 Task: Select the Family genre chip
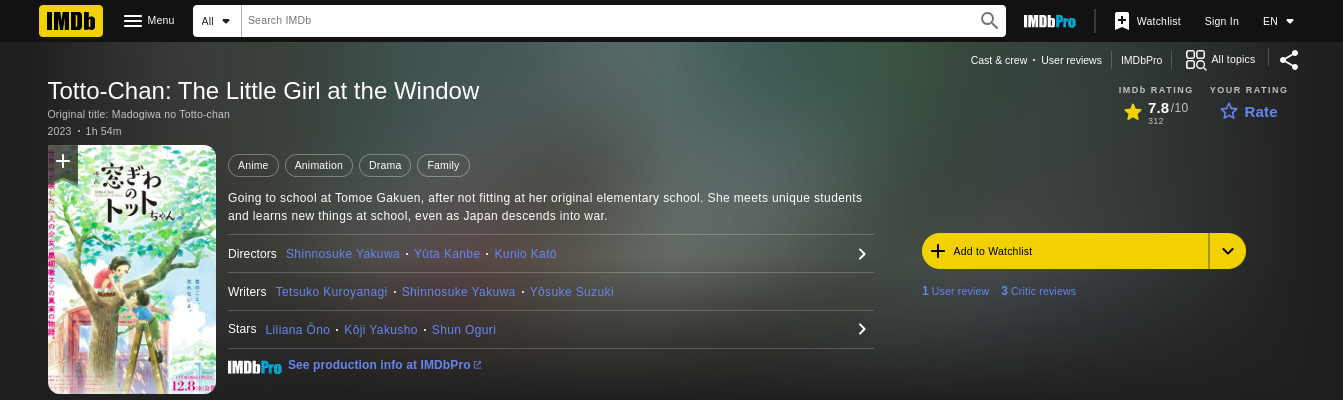click(443, 165)
